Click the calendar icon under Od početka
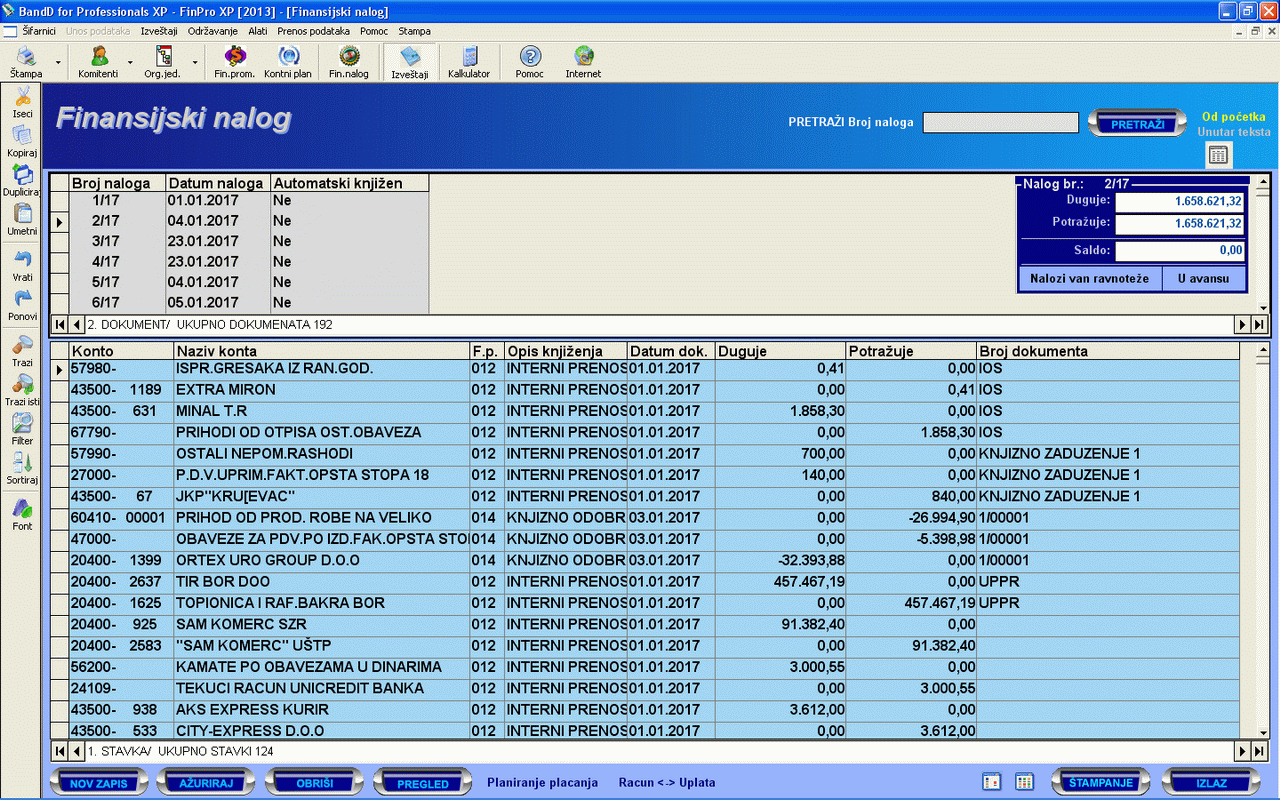1280x800 pixels. [1219, 155]
